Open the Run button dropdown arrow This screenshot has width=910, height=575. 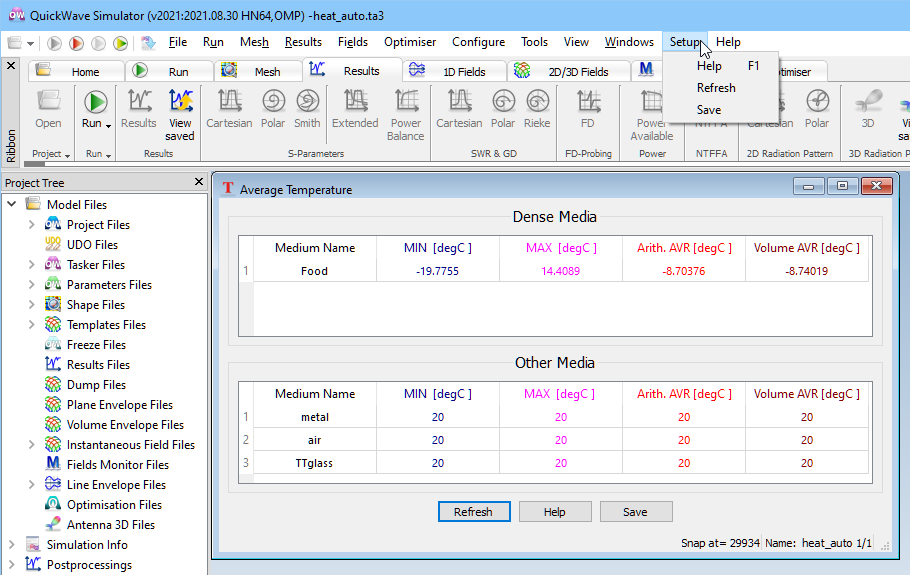point(109,124)
